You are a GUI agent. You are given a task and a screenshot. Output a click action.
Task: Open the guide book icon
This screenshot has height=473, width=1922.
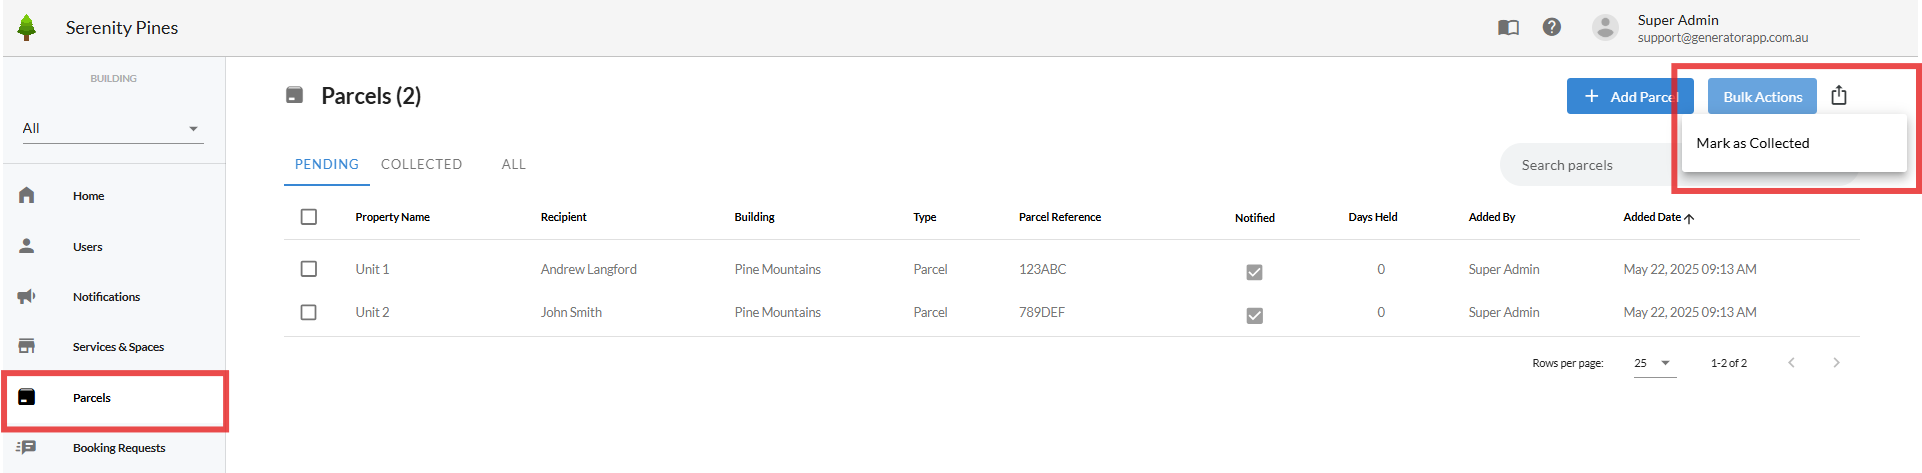point(1508,28)
